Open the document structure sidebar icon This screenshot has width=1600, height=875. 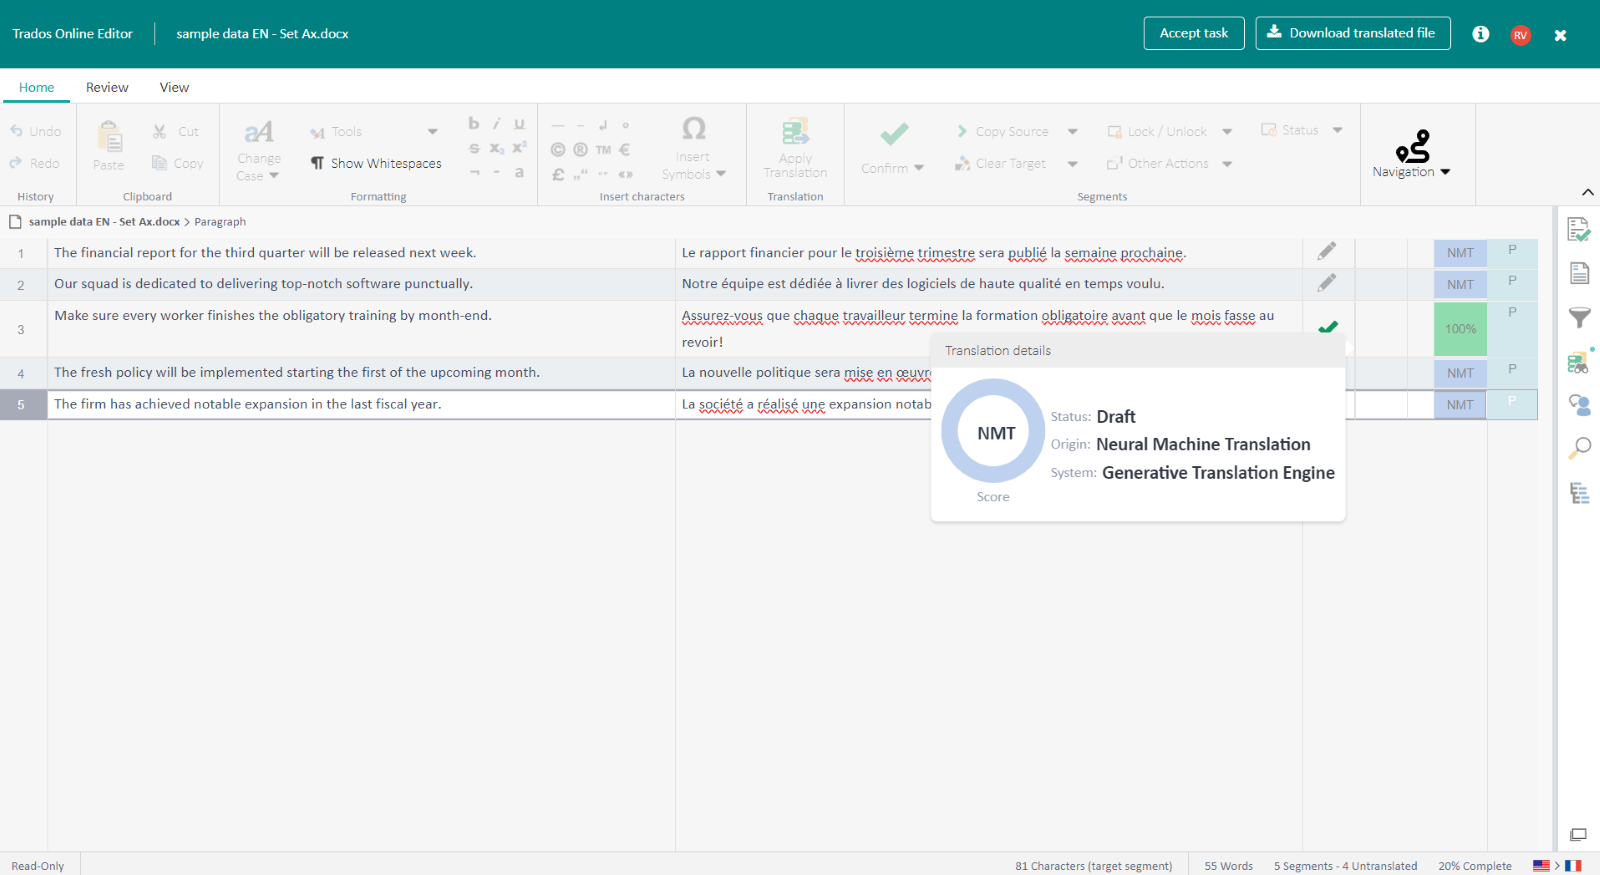[x=1579, y=493]
